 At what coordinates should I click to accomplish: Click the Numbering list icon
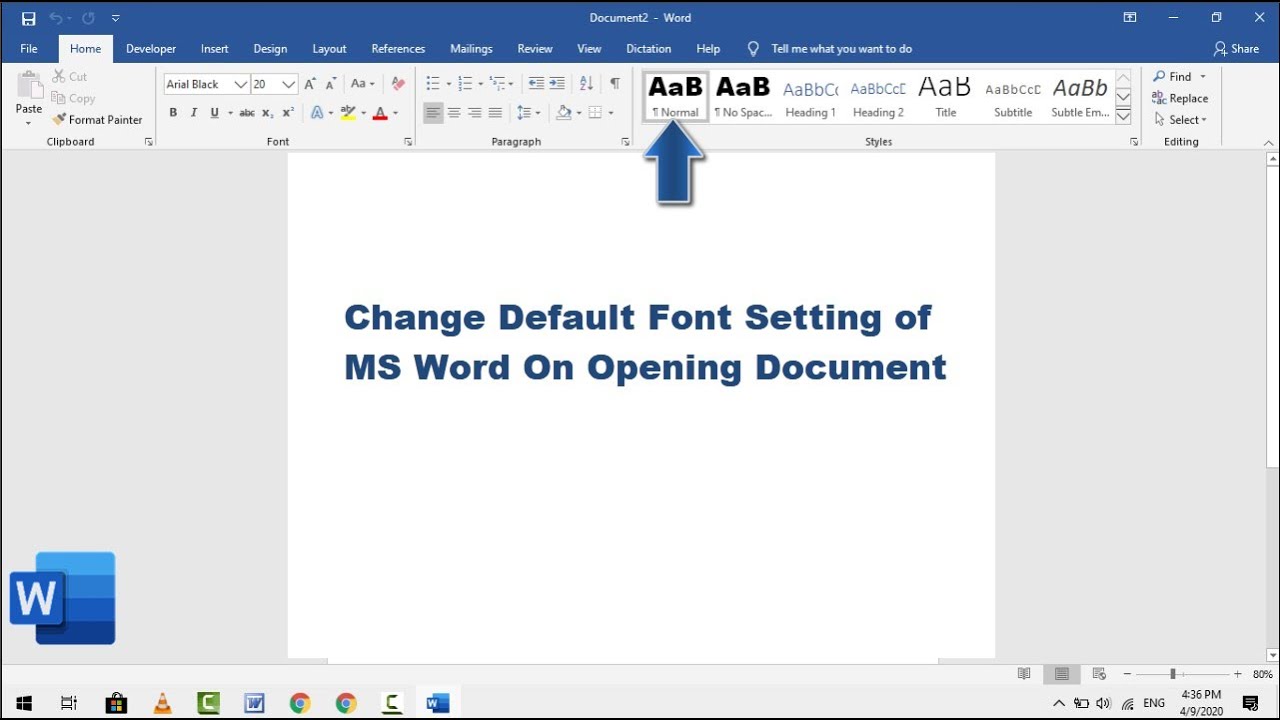(465, 84)
